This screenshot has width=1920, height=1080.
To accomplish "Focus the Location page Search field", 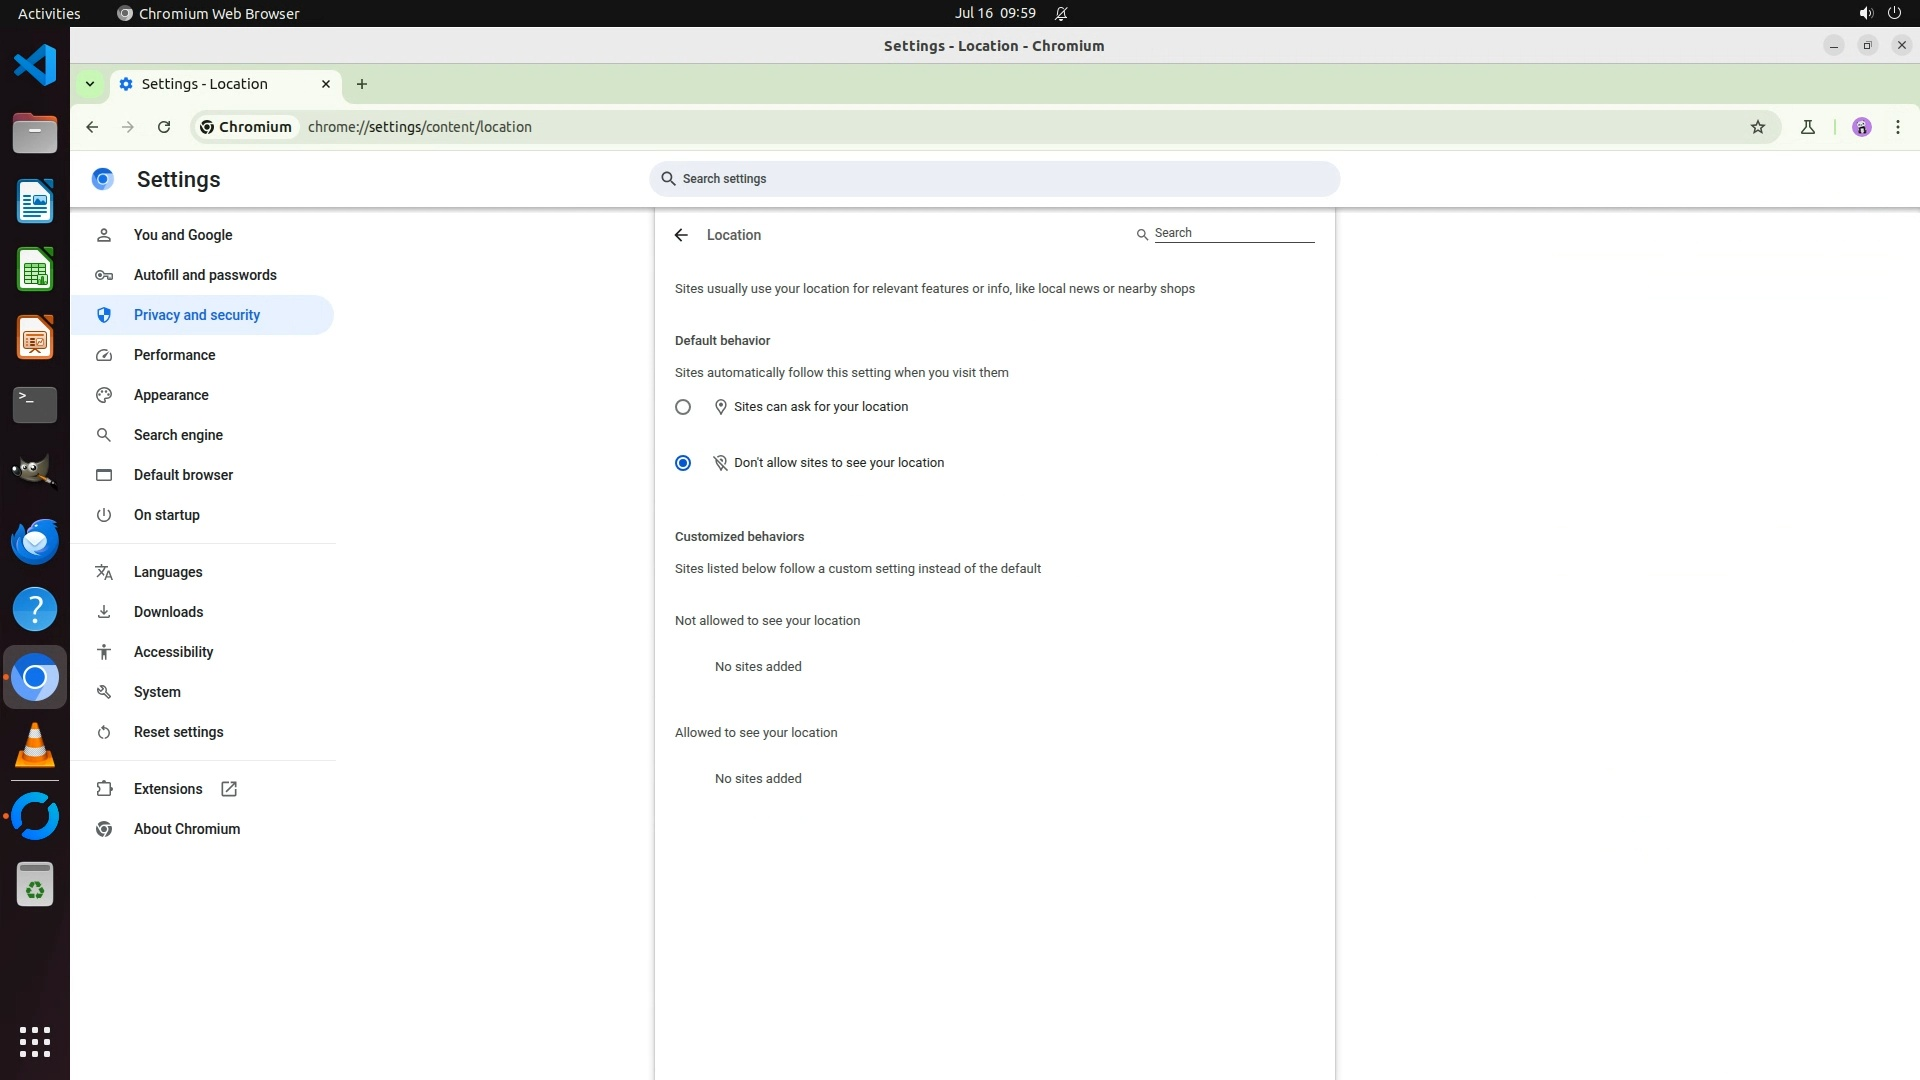I will pos(1232,233).
